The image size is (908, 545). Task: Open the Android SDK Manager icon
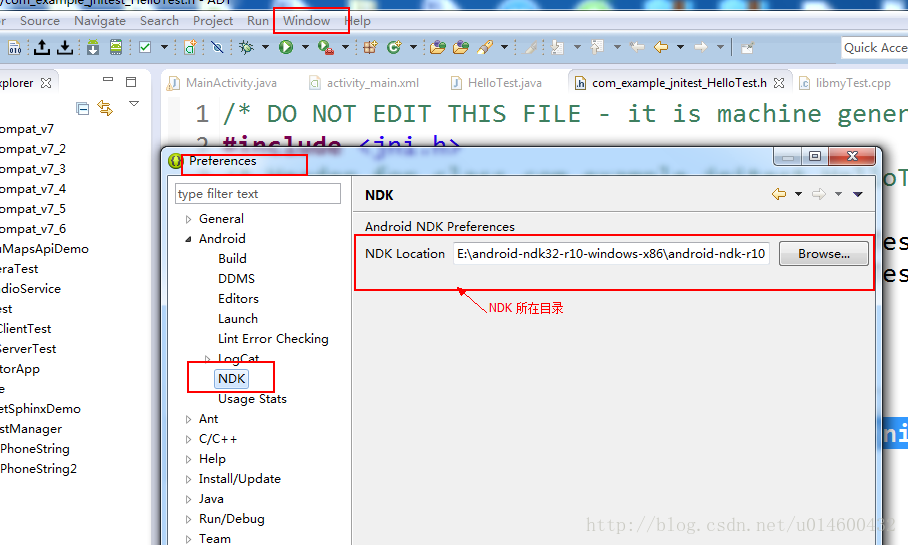[93, 47]
